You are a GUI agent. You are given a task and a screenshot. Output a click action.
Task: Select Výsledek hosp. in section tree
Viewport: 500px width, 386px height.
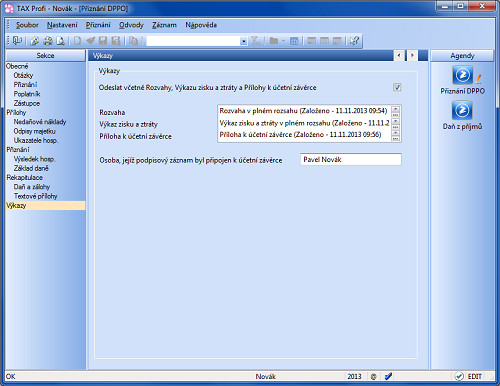click(x=34, y=159)
